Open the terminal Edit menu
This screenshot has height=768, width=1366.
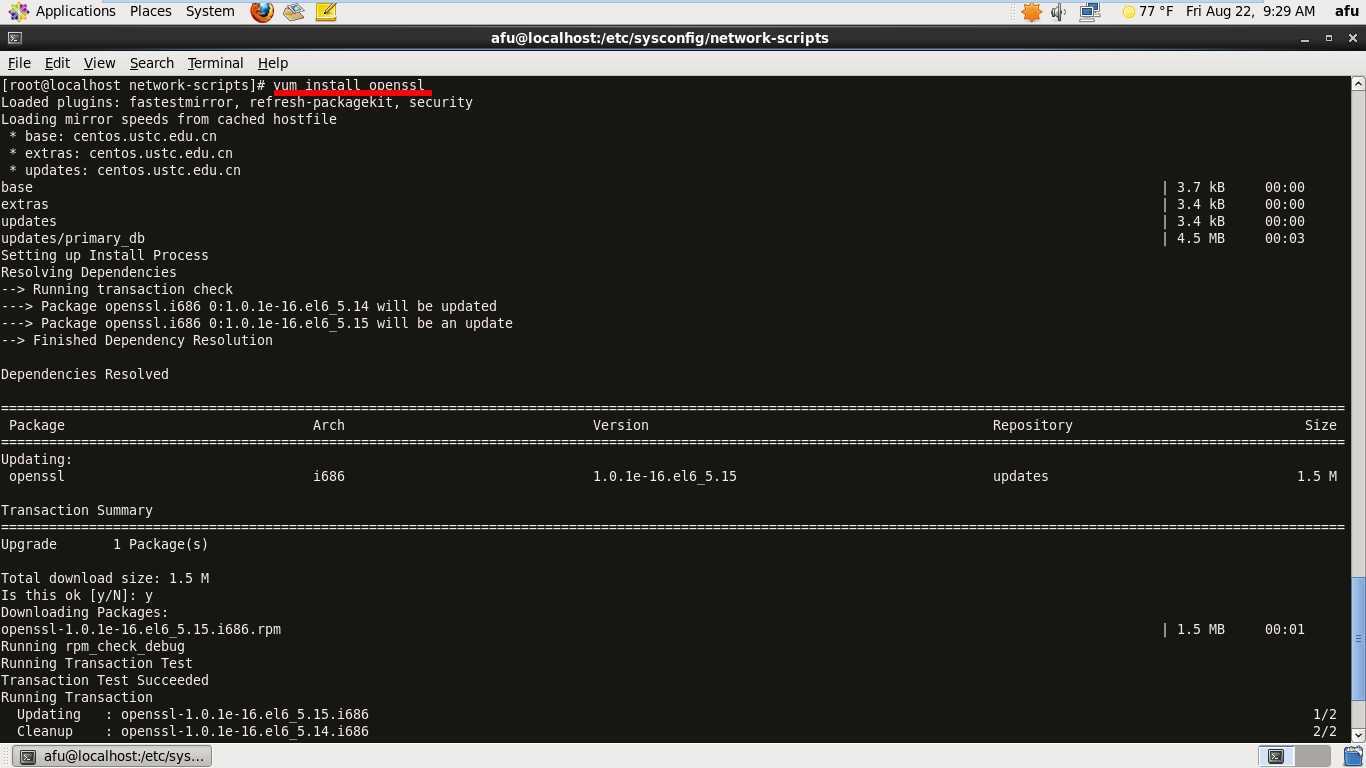pyautogui.click(x=57, y=63)
